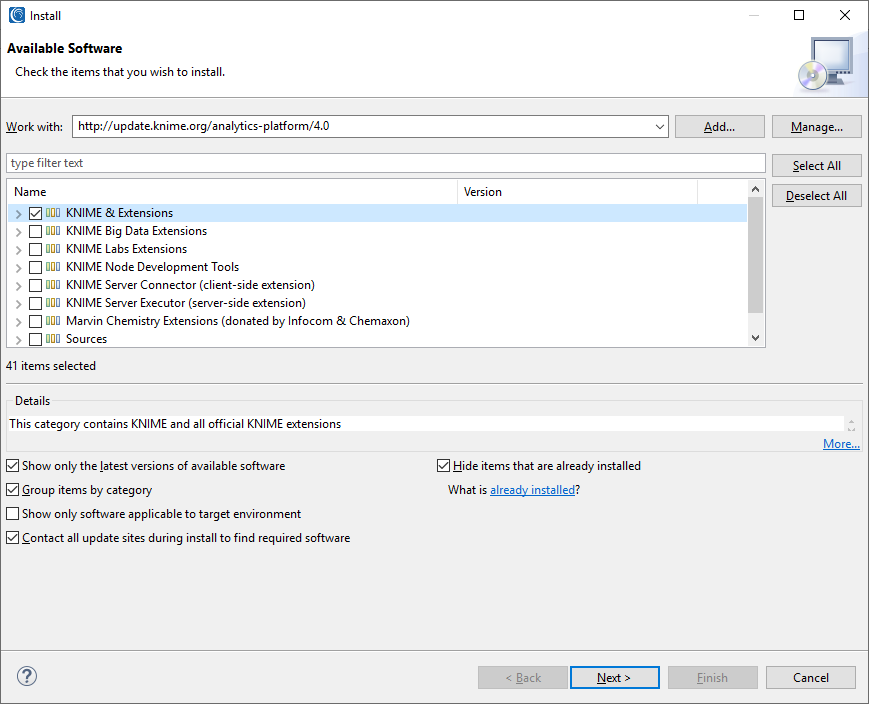Open the already installed link
The height and width of the screenshot is (704, 869).
pos(533,490)
